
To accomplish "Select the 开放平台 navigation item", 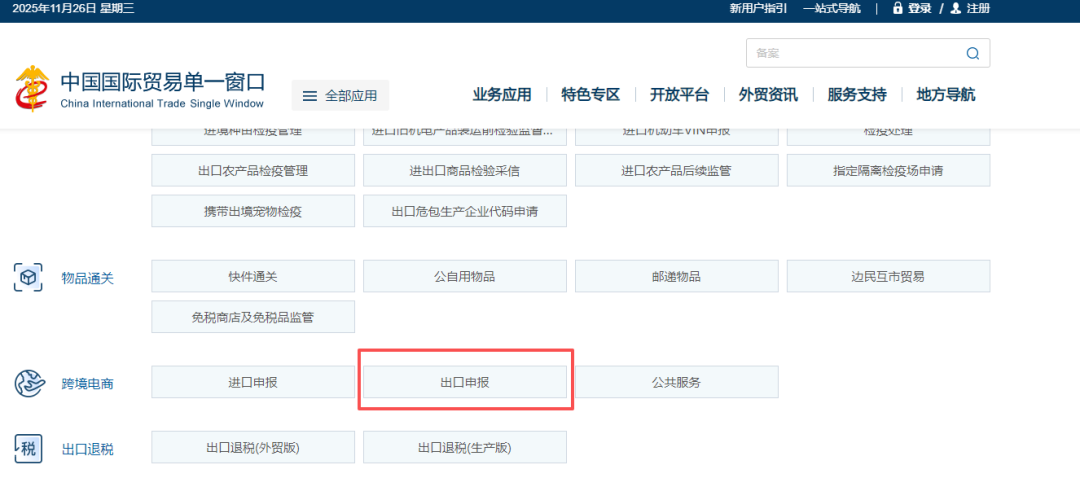I will [x=679, y=95].
